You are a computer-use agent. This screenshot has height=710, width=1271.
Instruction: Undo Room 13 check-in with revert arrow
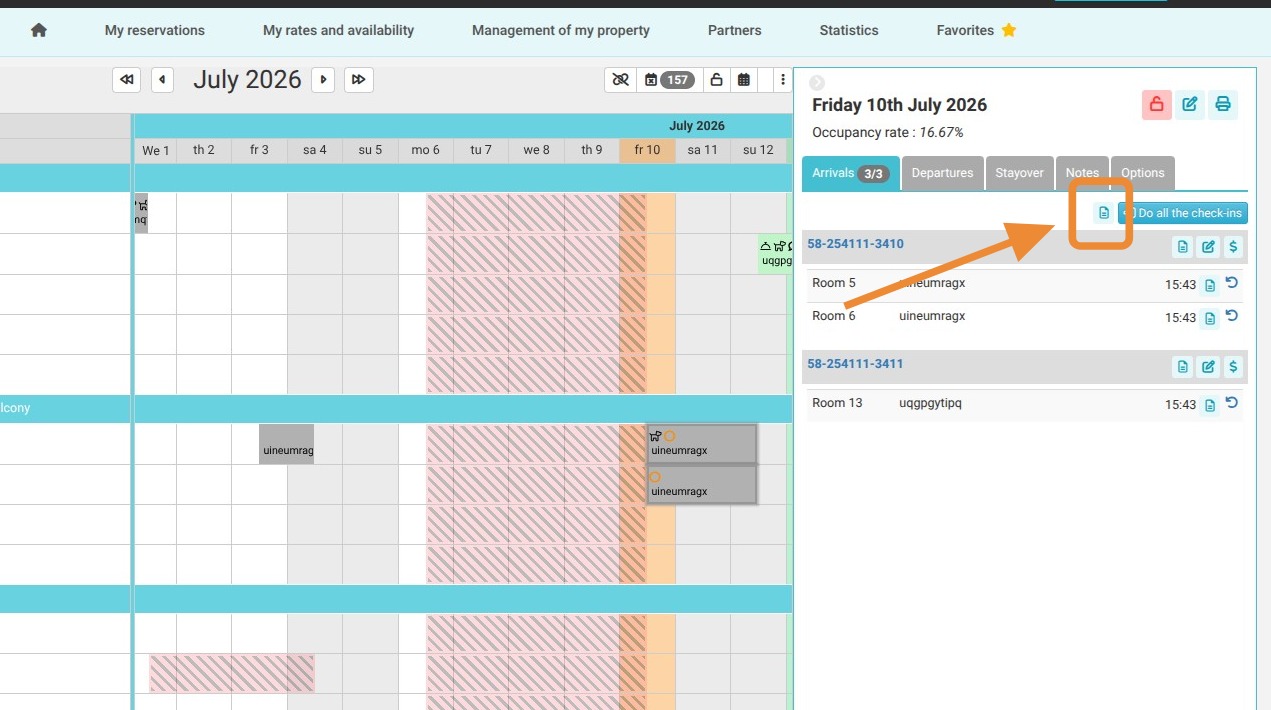coord(1232,404)
